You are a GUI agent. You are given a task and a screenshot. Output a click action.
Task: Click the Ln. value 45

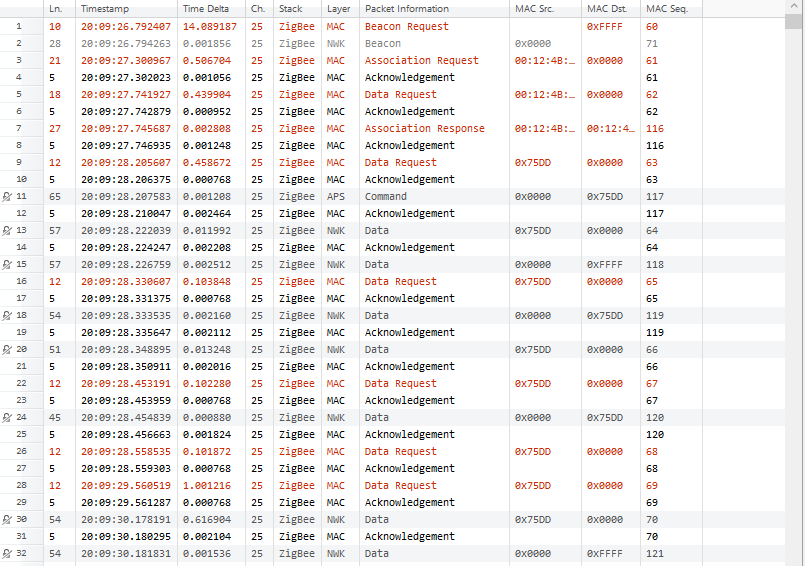[x=55, y=418]
